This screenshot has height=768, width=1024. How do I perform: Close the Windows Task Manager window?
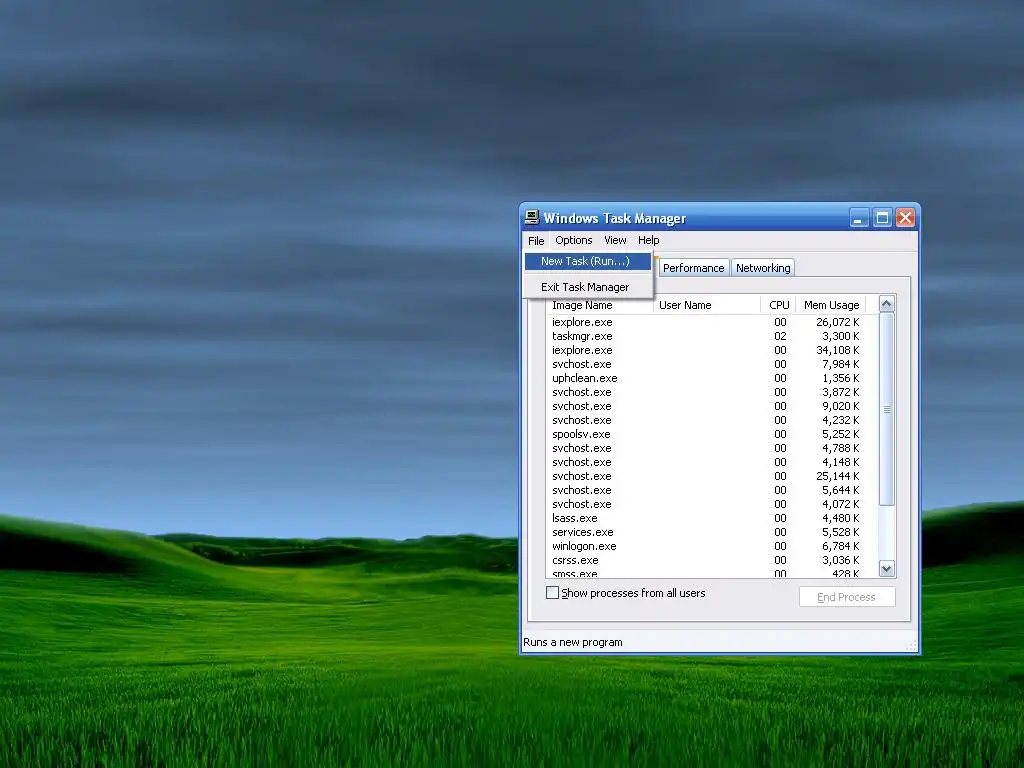905,218
